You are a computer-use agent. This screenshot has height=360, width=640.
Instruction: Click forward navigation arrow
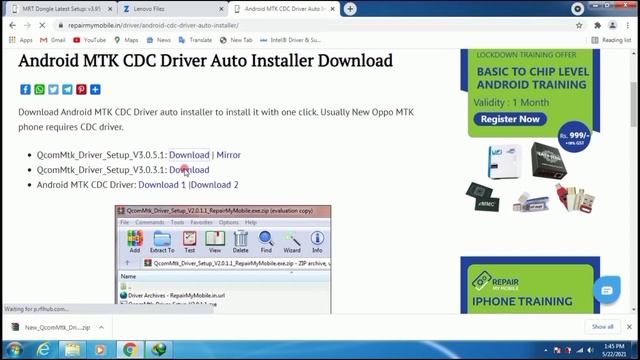pos(27,25)
